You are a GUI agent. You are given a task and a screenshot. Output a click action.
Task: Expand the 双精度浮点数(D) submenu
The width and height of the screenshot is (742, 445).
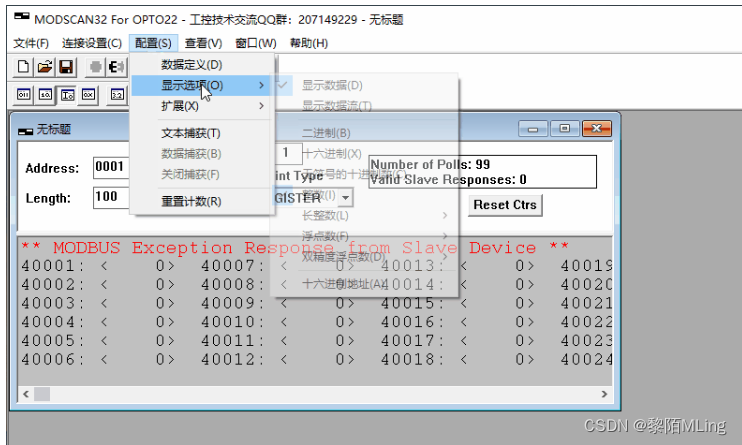point(364,257)
